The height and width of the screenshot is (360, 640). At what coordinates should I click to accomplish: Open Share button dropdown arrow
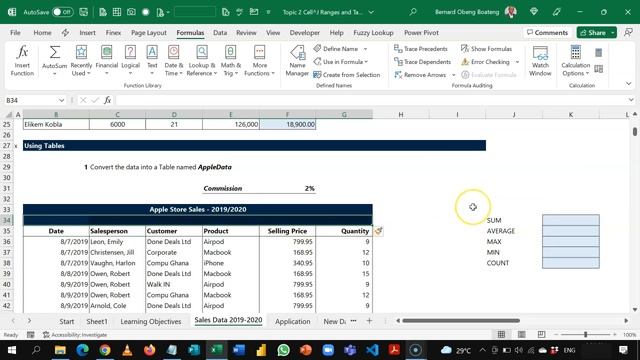[613, 33]
